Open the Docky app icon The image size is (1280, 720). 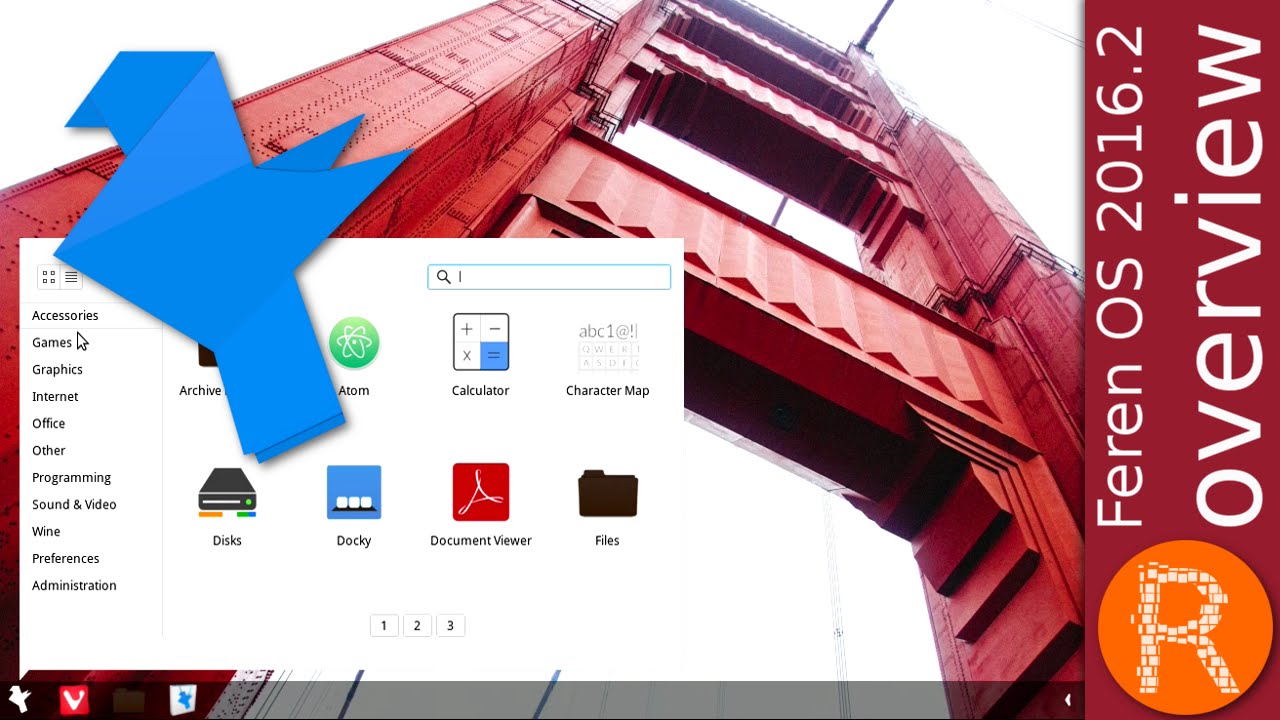[354, 492]
